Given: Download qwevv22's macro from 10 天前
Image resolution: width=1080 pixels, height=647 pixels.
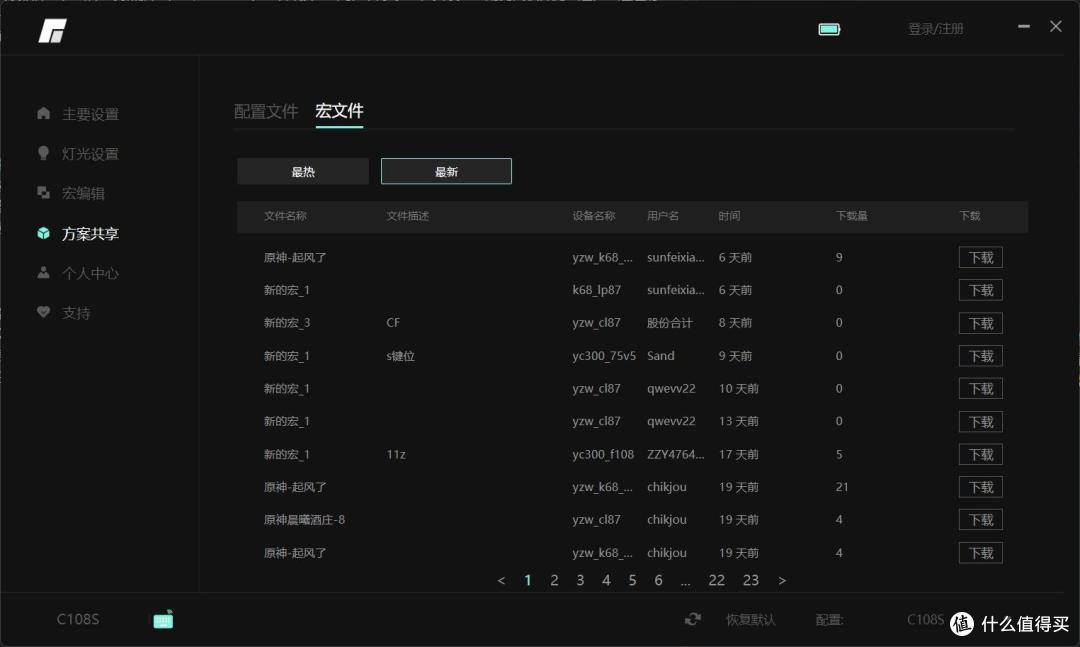Looking at the screenshot, I should [981, 389].
